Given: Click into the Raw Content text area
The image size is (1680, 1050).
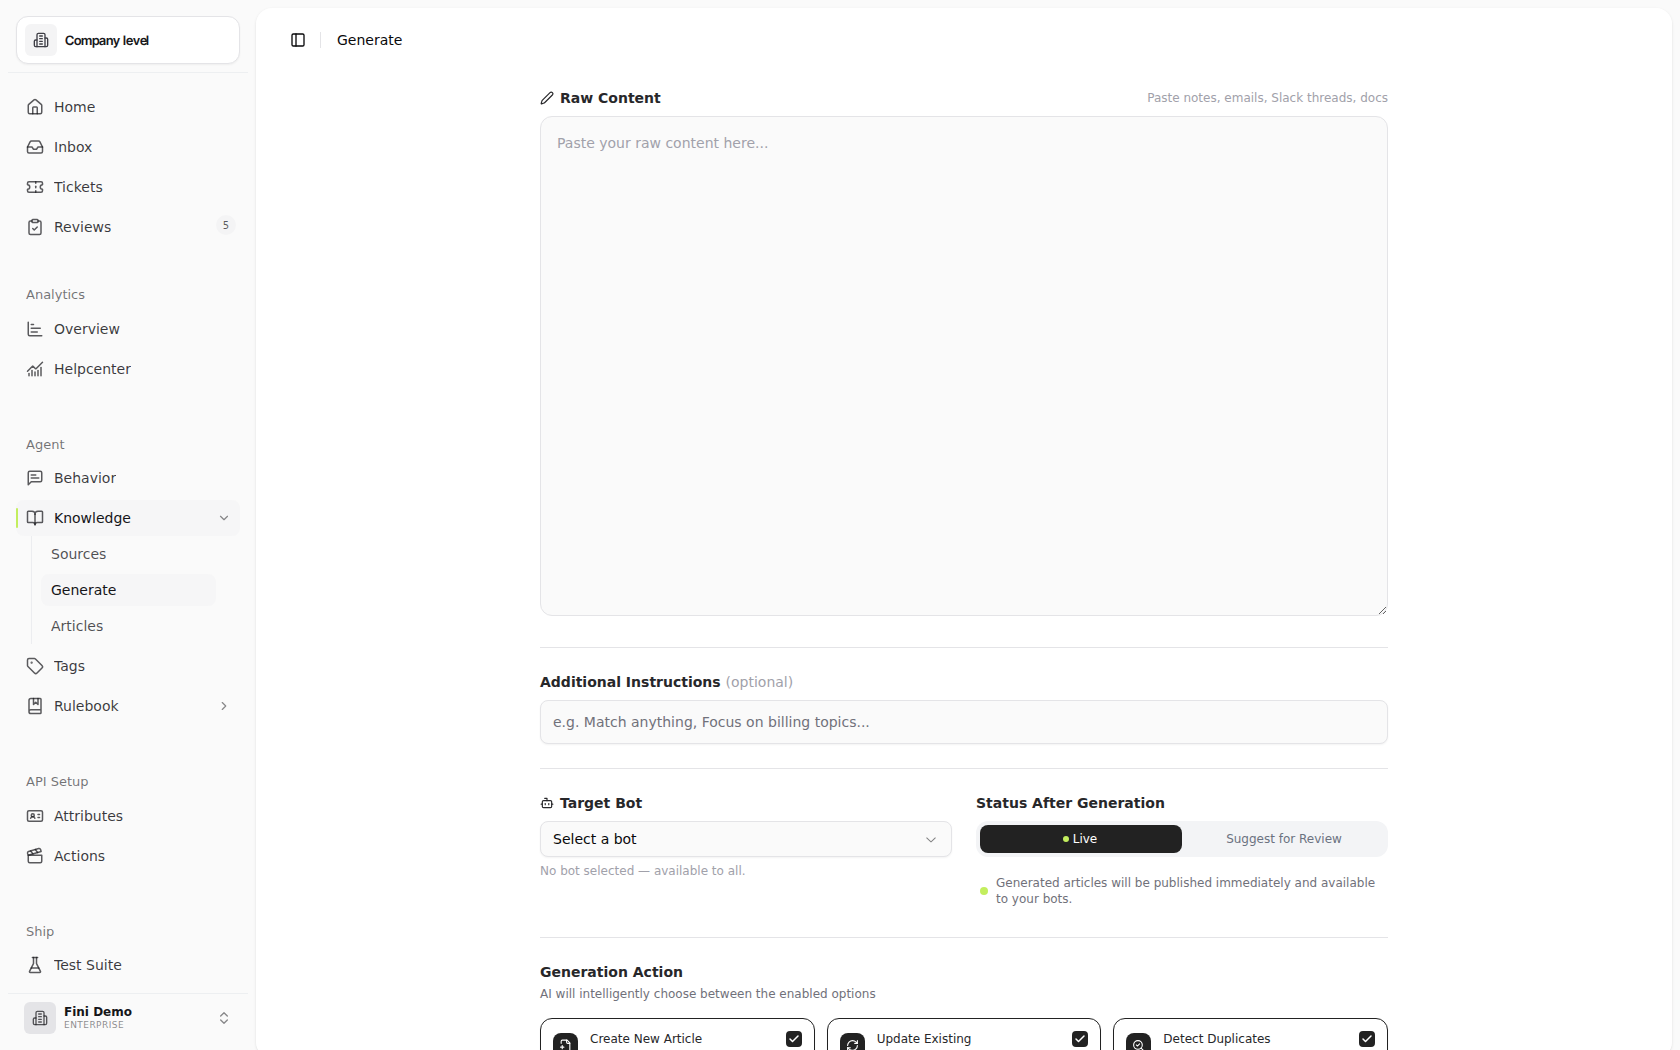Looking at the screenshot, I should pos(964,366).
